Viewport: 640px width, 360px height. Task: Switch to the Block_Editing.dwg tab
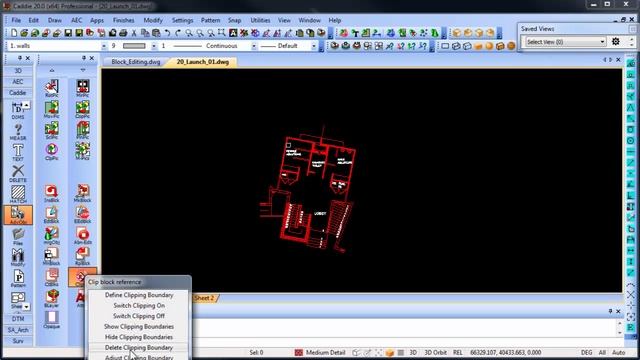click(x=136, y=62)
